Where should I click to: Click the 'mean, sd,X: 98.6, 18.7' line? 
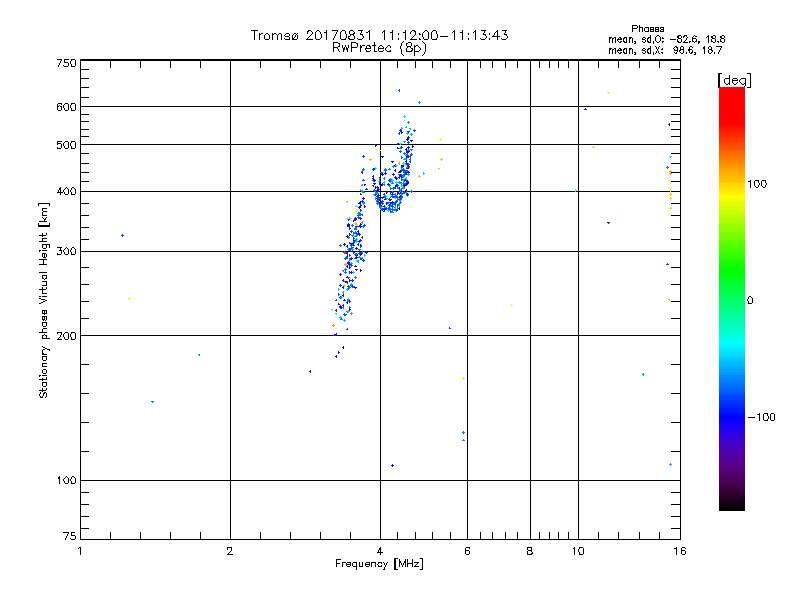click(665, 50)
